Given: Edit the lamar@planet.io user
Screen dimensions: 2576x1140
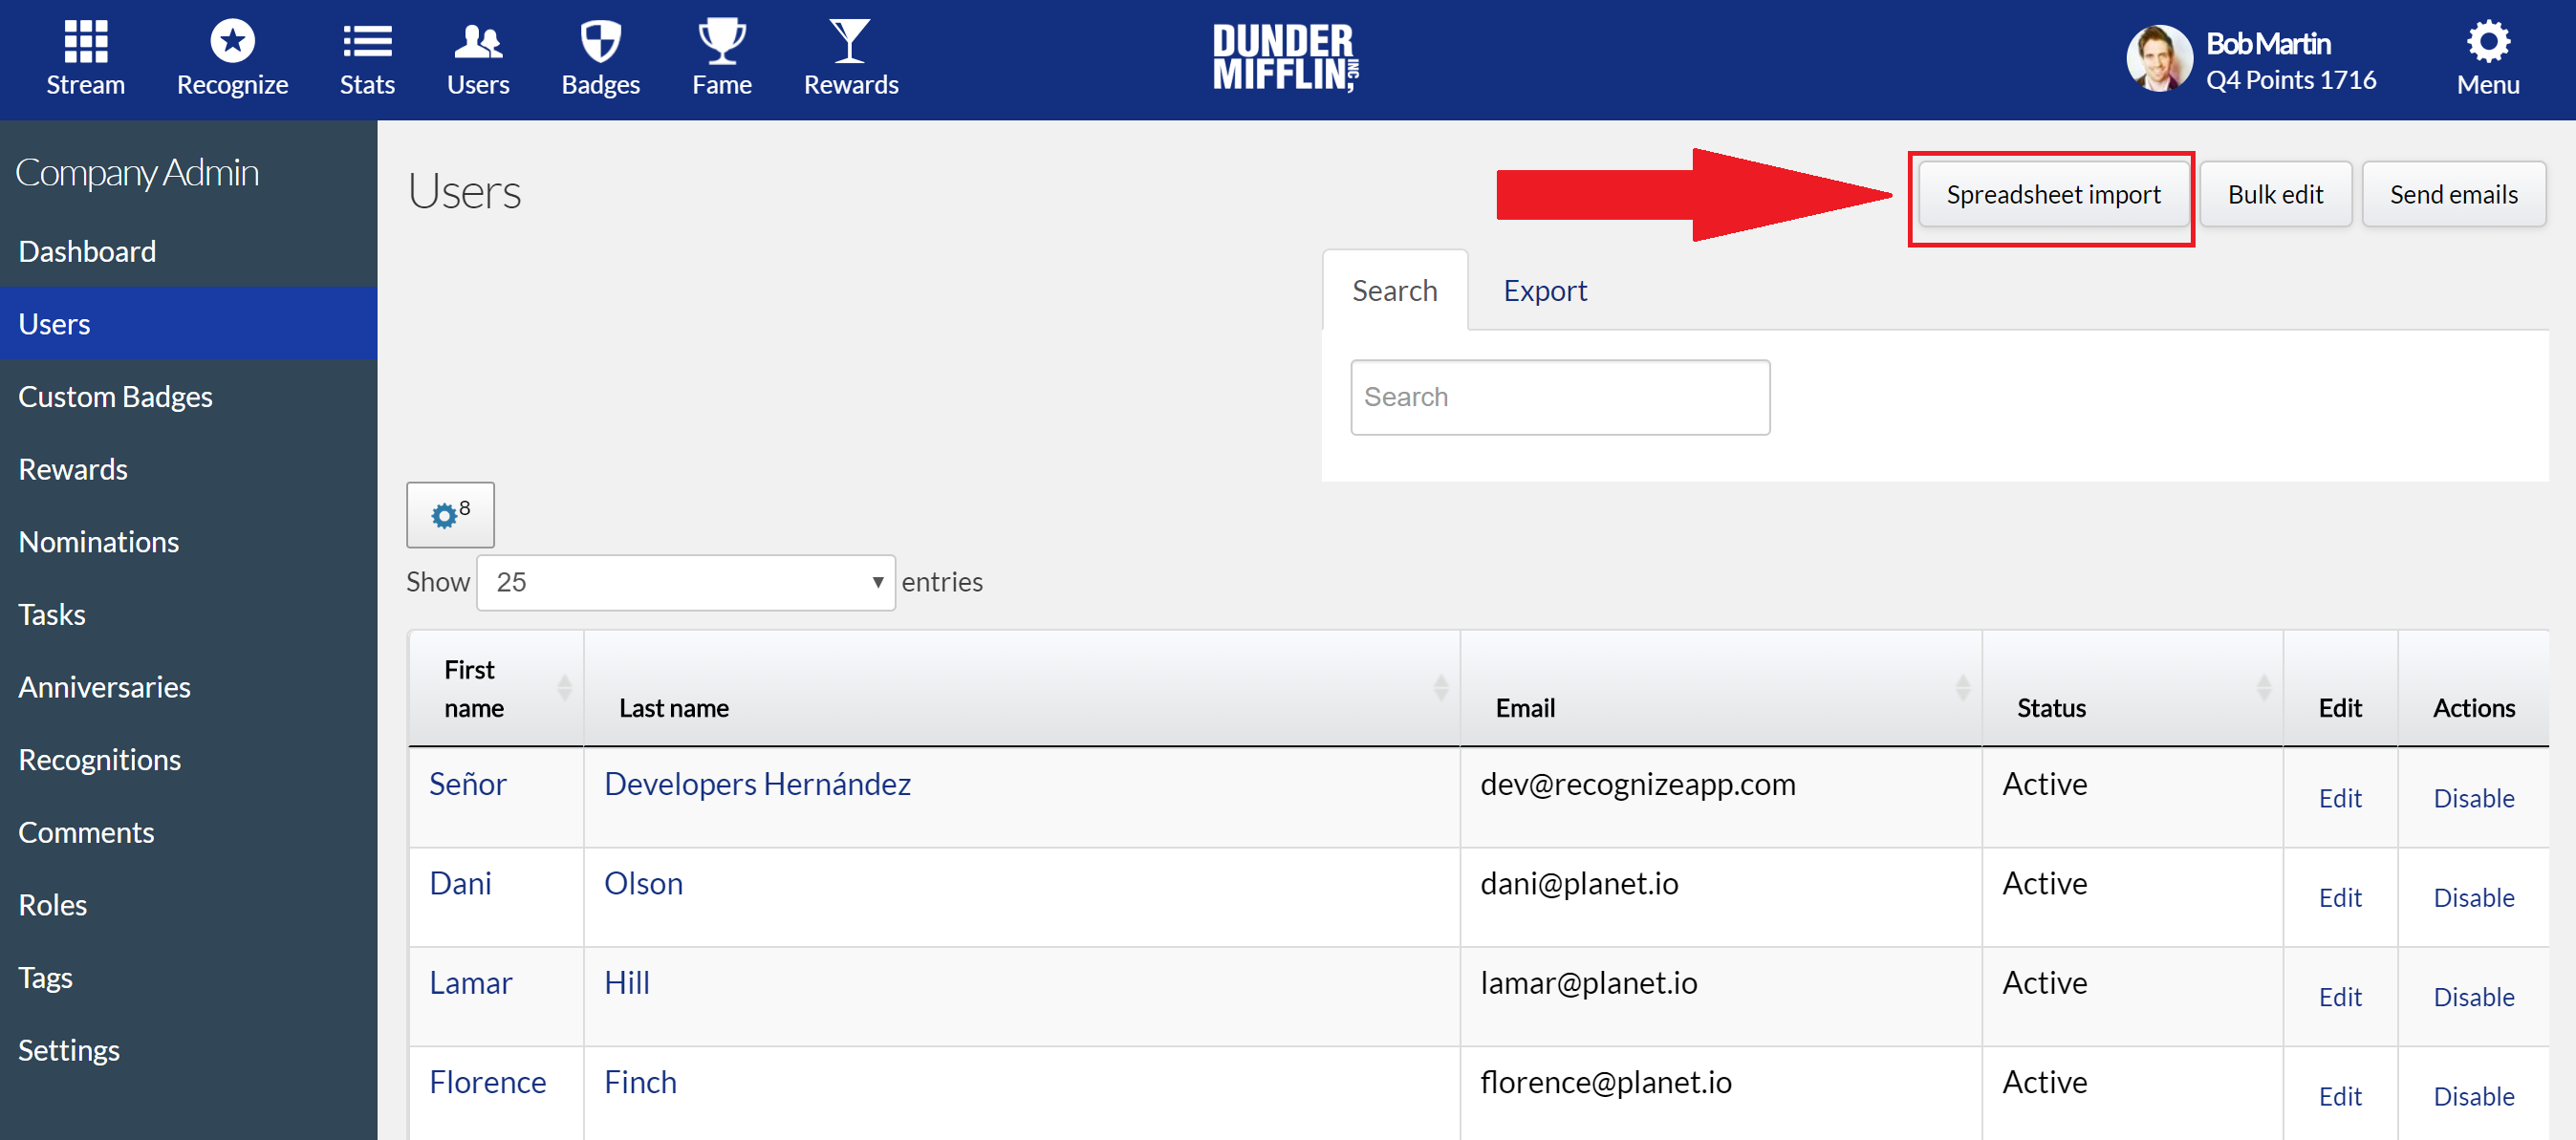Looking at the screenshot, I should pyautogui.click(x=2340, y=997).
